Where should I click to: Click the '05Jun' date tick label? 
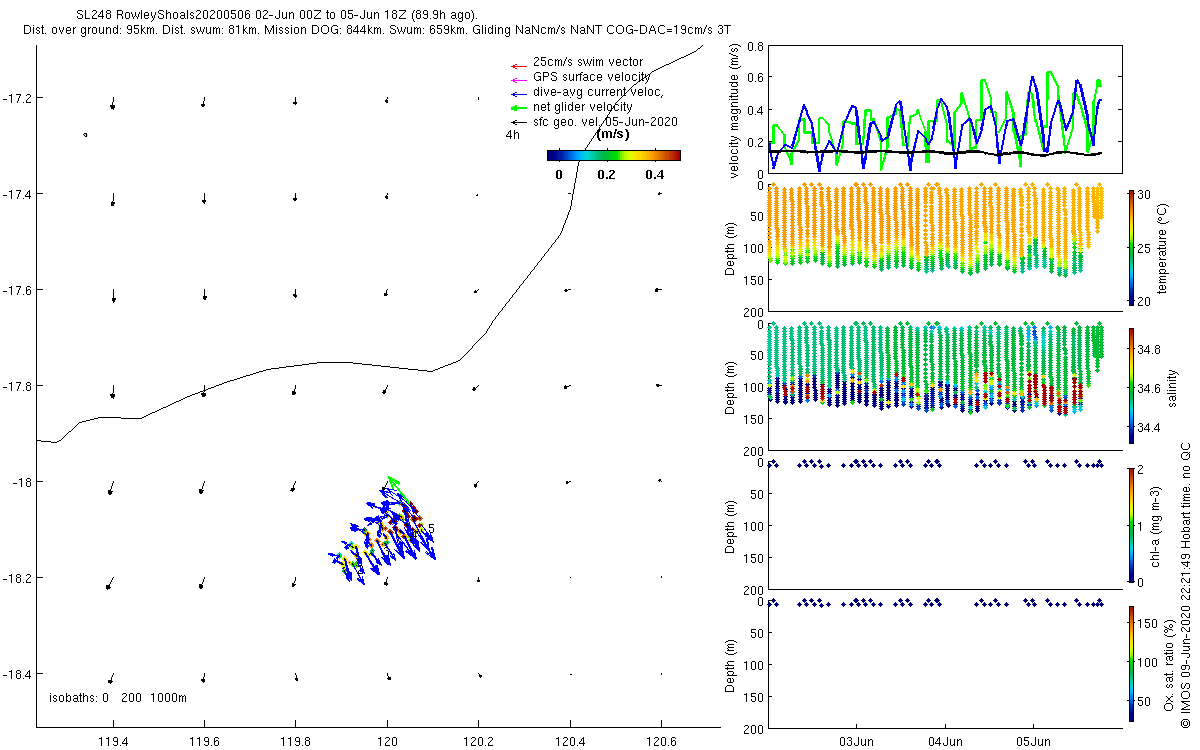1033,741
